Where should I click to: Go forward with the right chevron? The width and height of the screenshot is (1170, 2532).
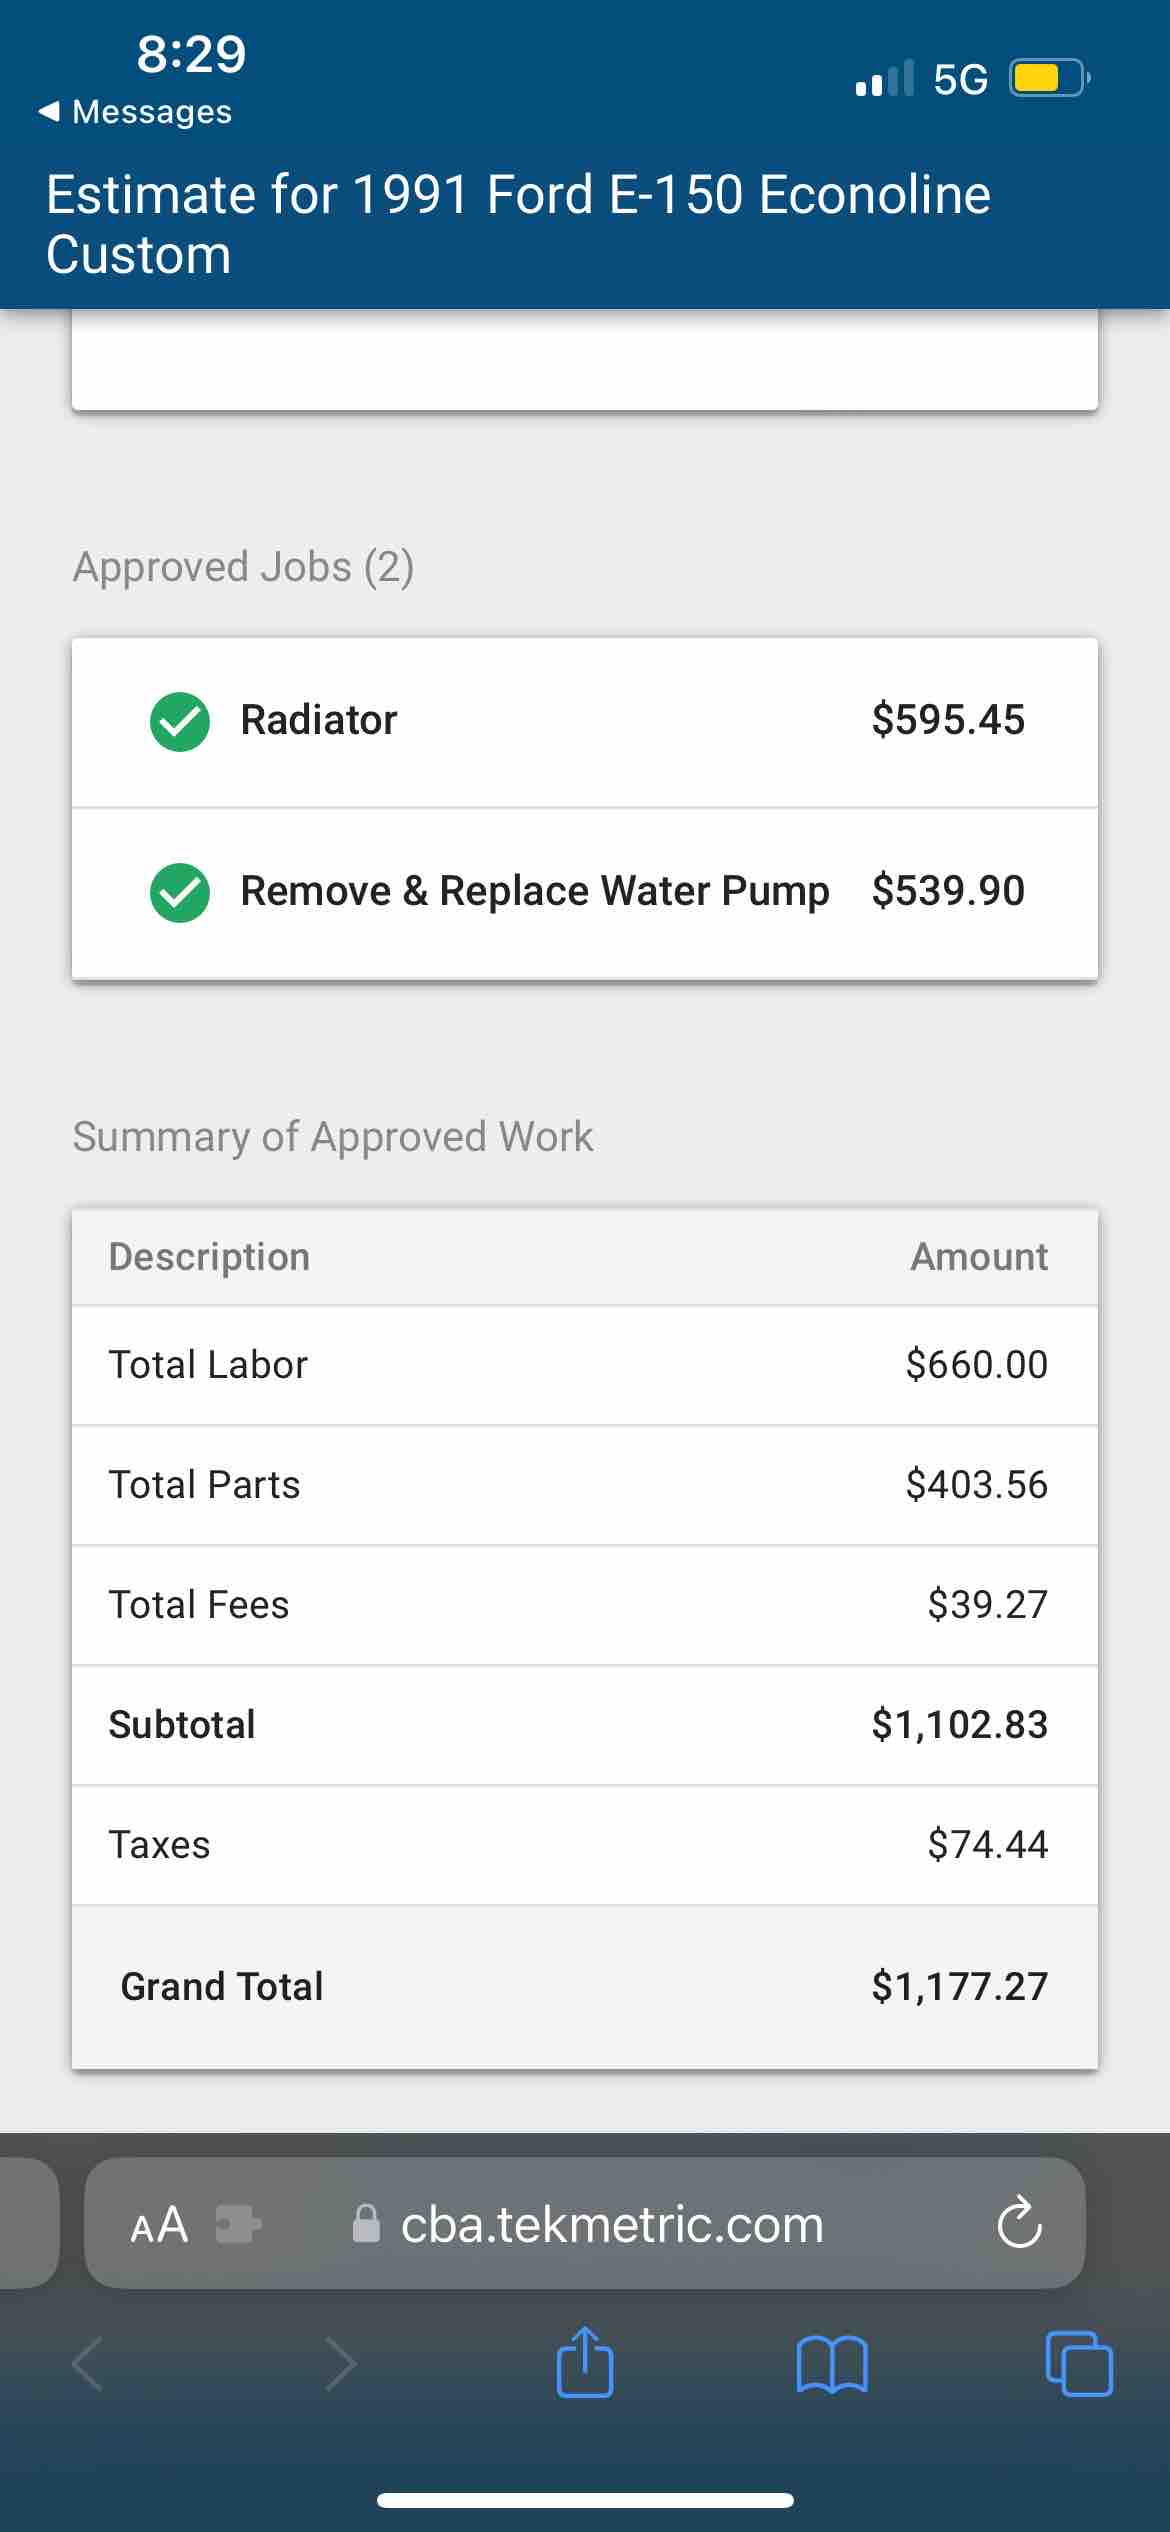pos(340,2365)
